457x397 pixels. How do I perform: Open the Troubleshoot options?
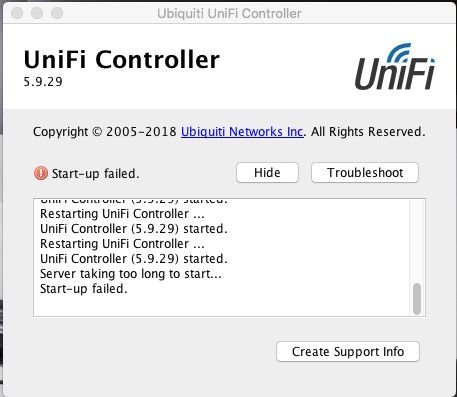(365, 173)
